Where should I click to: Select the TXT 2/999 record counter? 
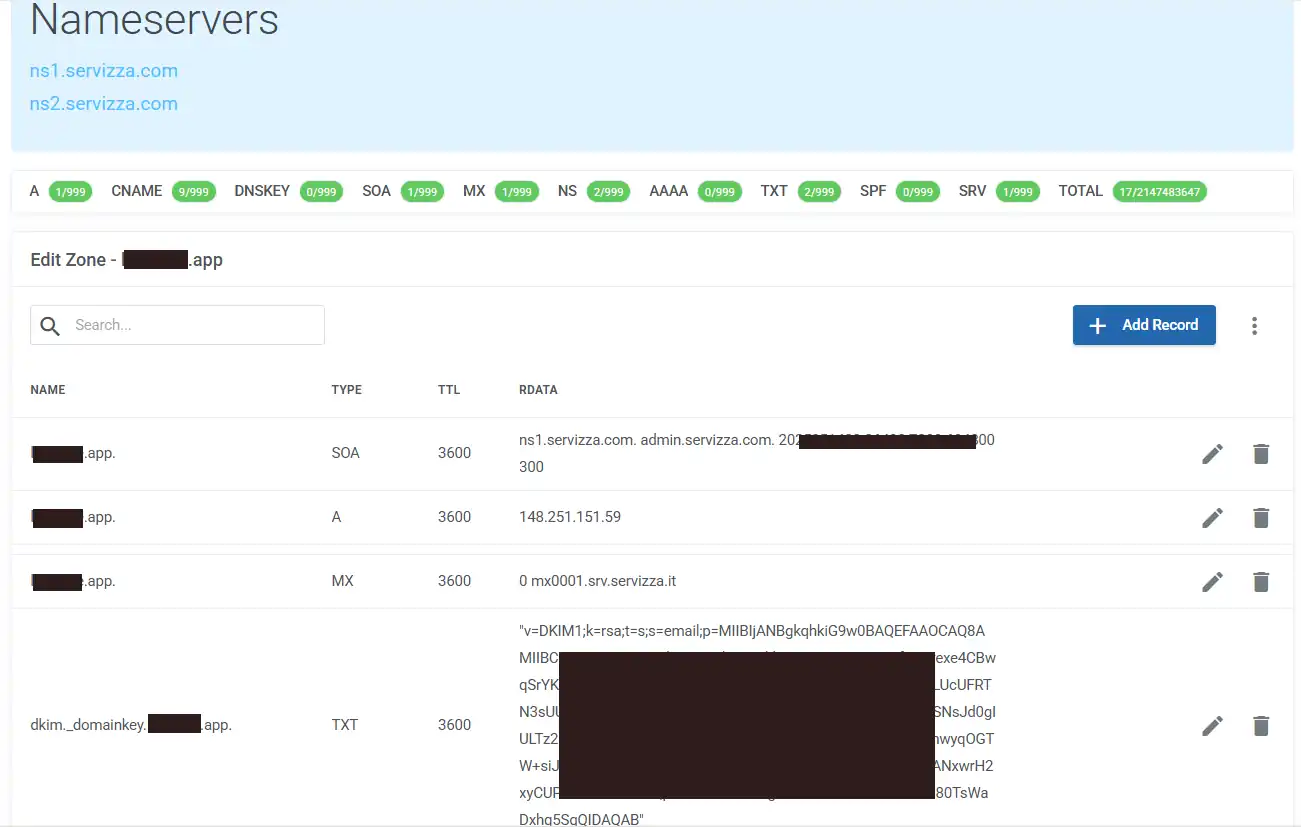pos(818,191)
